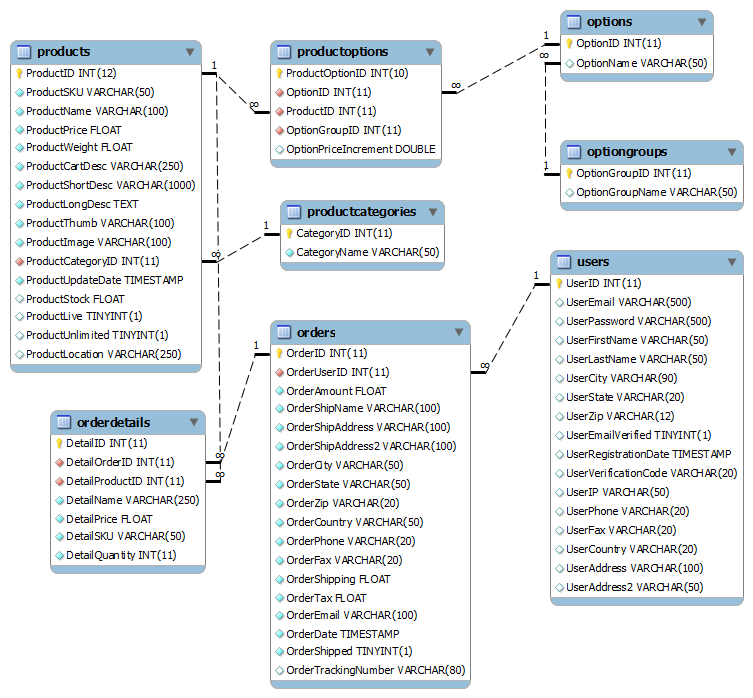Click the users table icon
Viewport: 753px width, 698px height.
563,262
